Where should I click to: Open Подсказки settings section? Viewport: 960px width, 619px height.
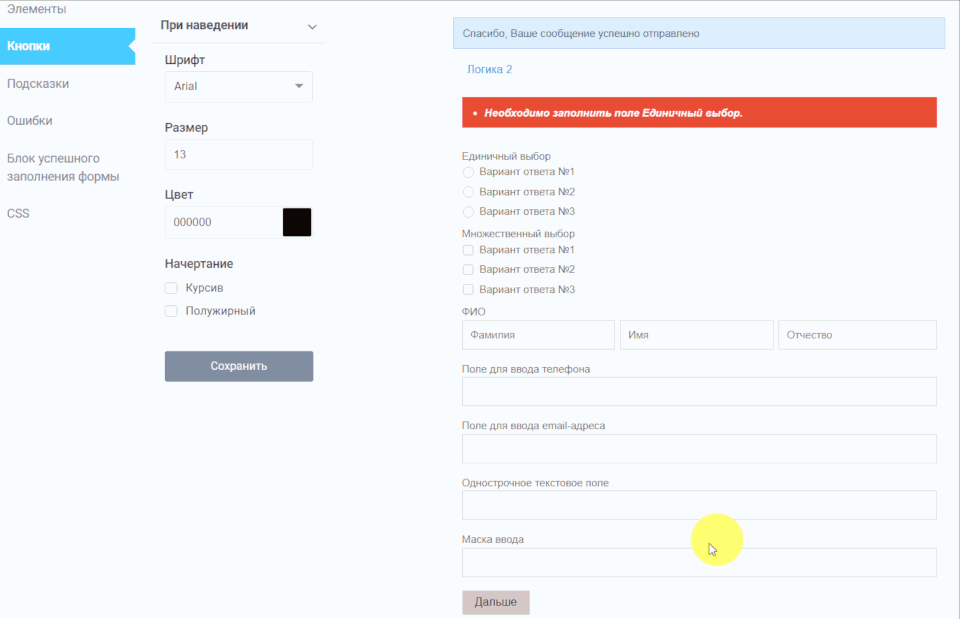coord(38,84)
